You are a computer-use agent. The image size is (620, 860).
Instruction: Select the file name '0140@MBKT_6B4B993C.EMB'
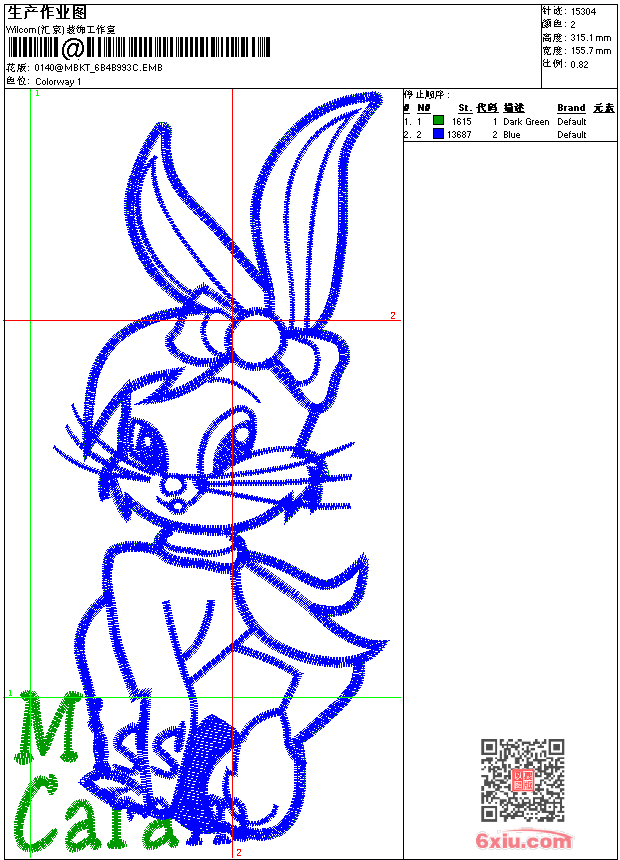[98, 68]
